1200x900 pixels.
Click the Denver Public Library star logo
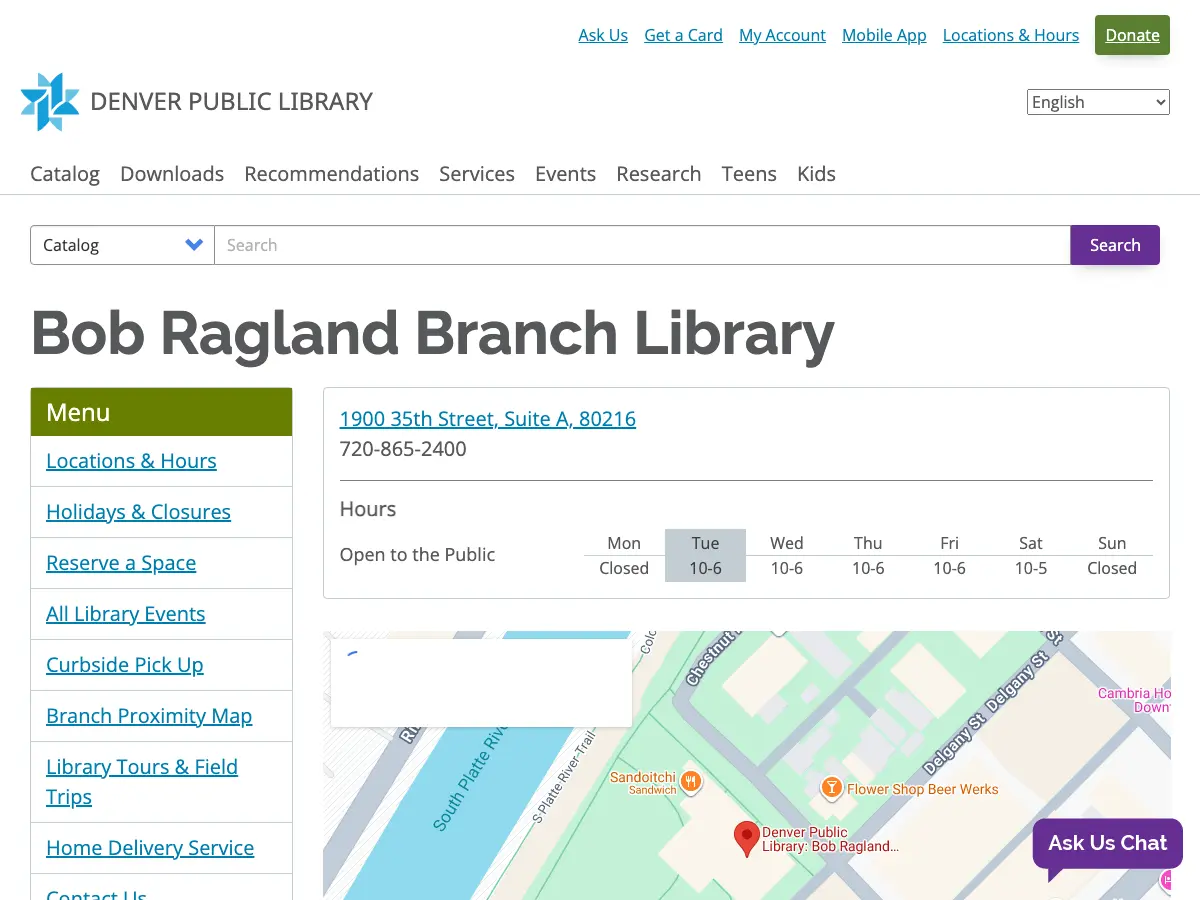click(50, 102)
